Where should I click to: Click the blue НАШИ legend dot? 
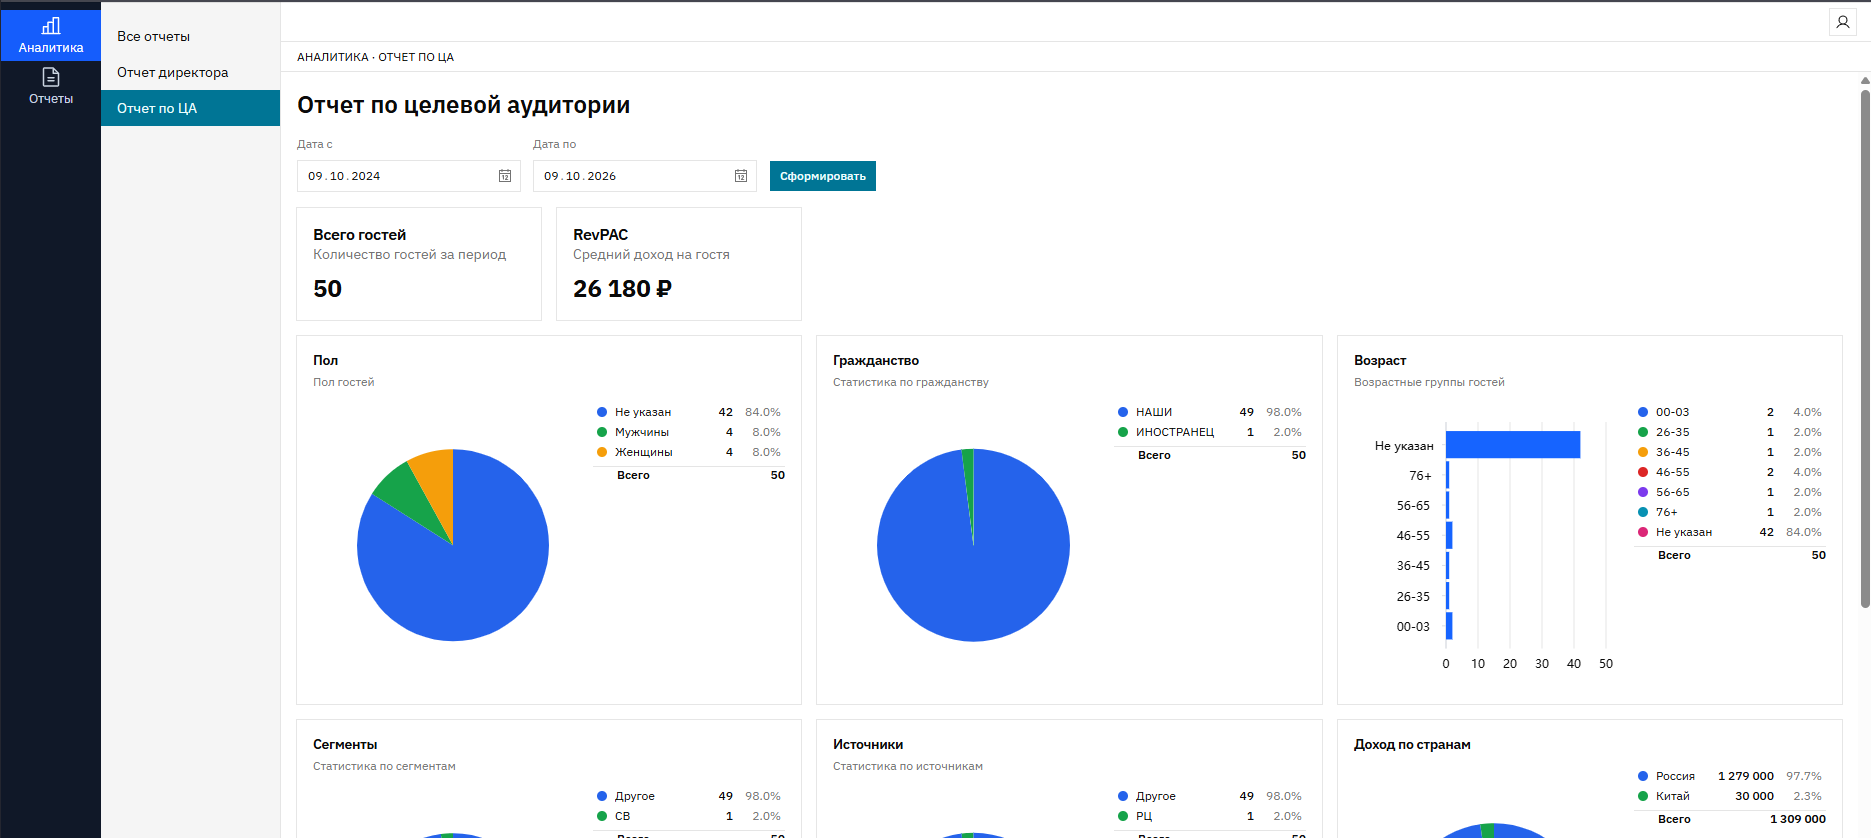(x=1123, y=412)
